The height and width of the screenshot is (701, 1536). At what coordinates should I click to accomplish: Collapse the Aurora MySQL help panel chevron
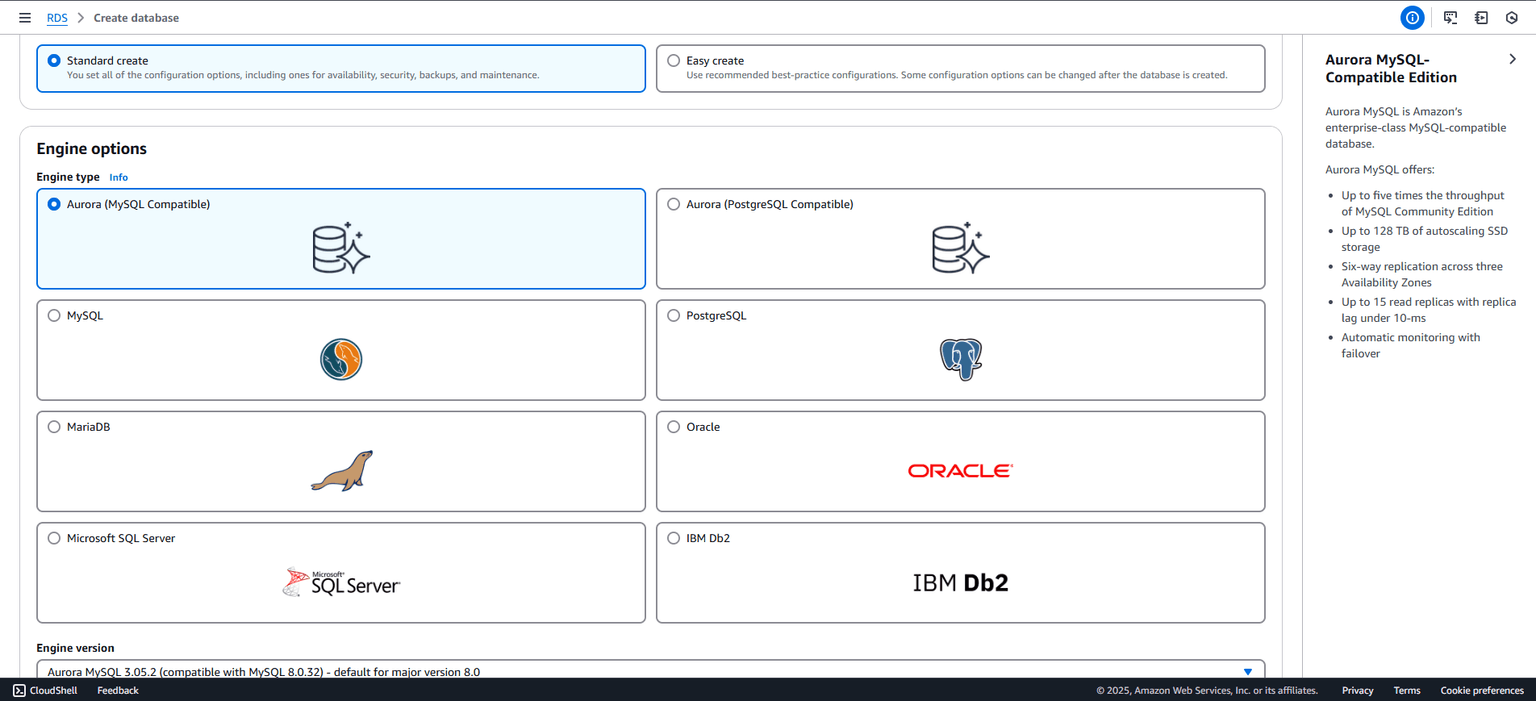coord(1512,60)
